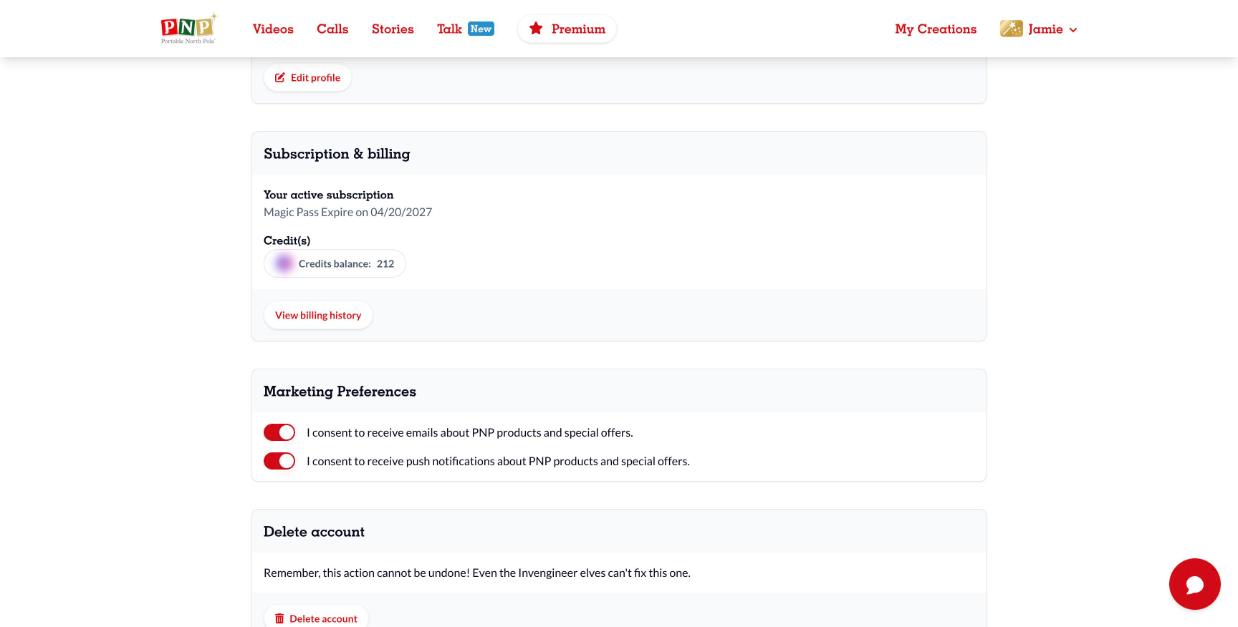Click the Edit profile button
Viewport: 1238px width, 627px height.
click(308, 78)
